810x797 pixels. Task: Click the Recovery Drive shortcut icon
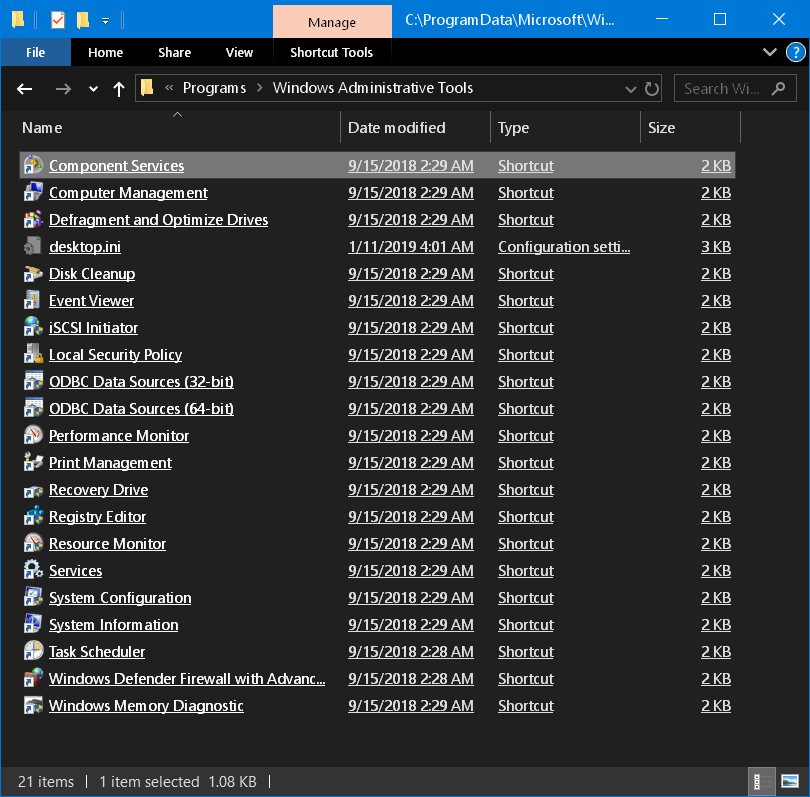click(33, 489)
